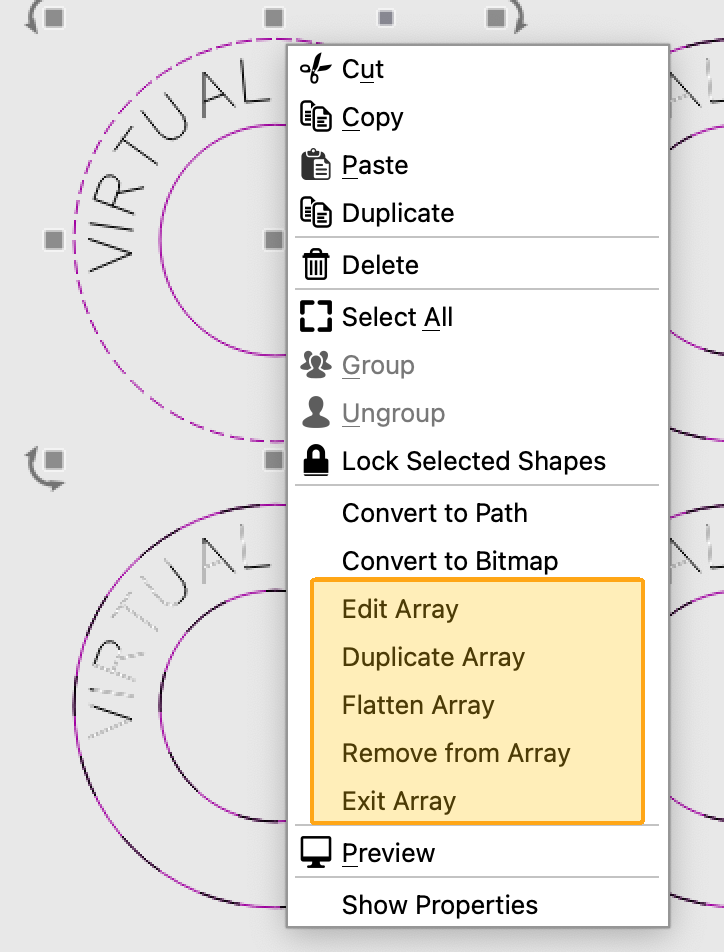The image size is (724, 952).
Task: Select Exit Array entry
Action: (399, 801)
